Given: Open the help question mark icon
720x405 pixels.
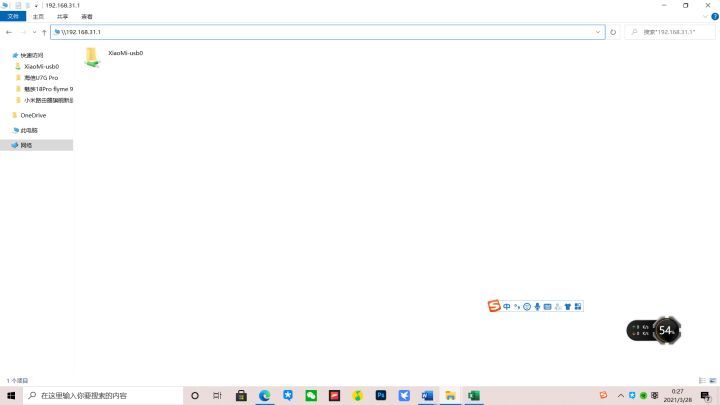Looking at the screenshot, I should [714, 17].
